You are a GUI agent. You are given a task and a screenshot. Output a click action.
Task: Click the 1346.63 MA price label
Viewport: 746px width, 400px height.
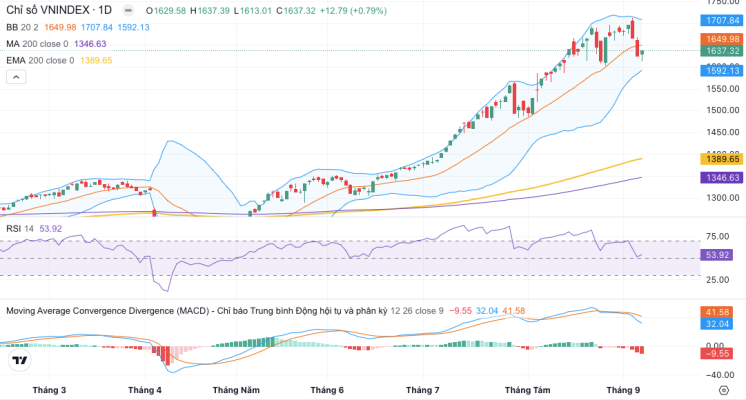coord(722,178)
